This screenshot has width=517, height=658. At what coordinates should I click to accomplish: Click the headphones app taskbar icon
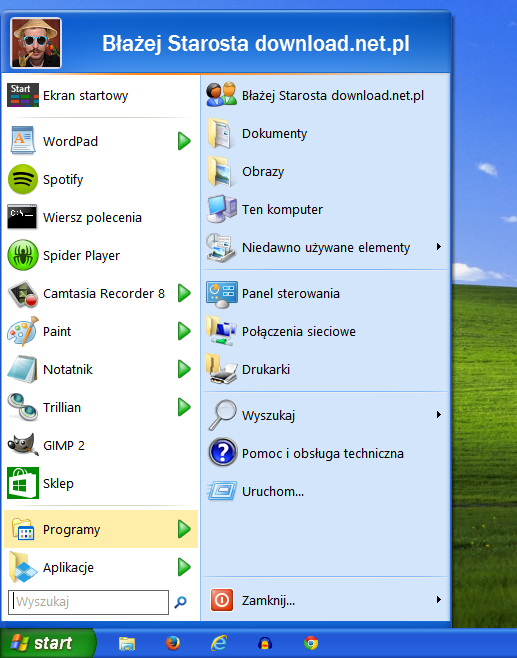[x=265, y=643]
